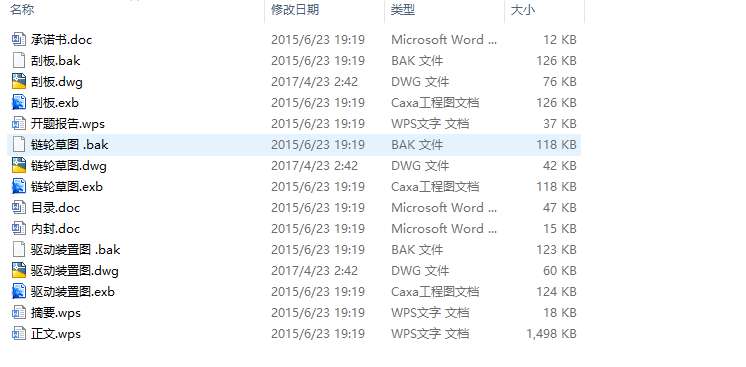The image size is (746, 367).
Task: Click the 开题报告.wps document icon
Action: pos(19,123)
